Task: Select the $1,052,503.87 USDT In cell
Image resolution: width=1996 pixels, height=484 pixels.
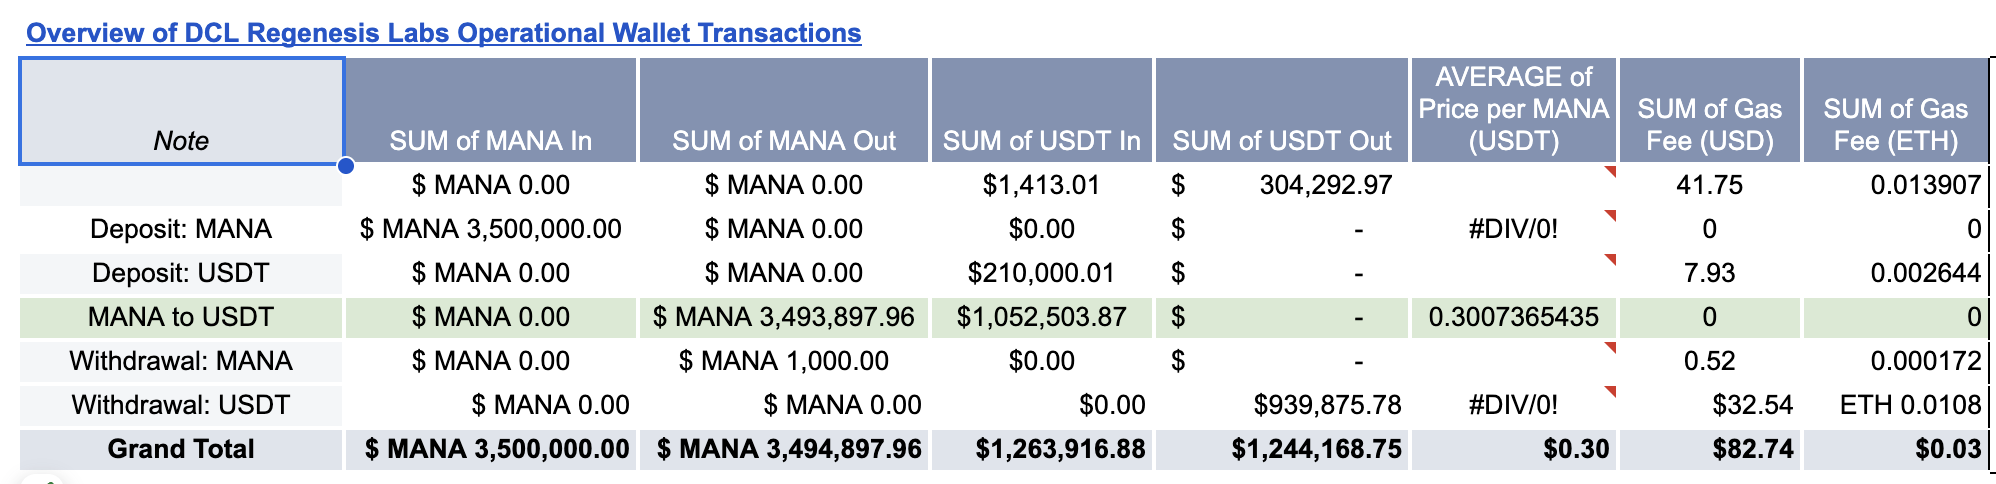Action: point(1041,317)
